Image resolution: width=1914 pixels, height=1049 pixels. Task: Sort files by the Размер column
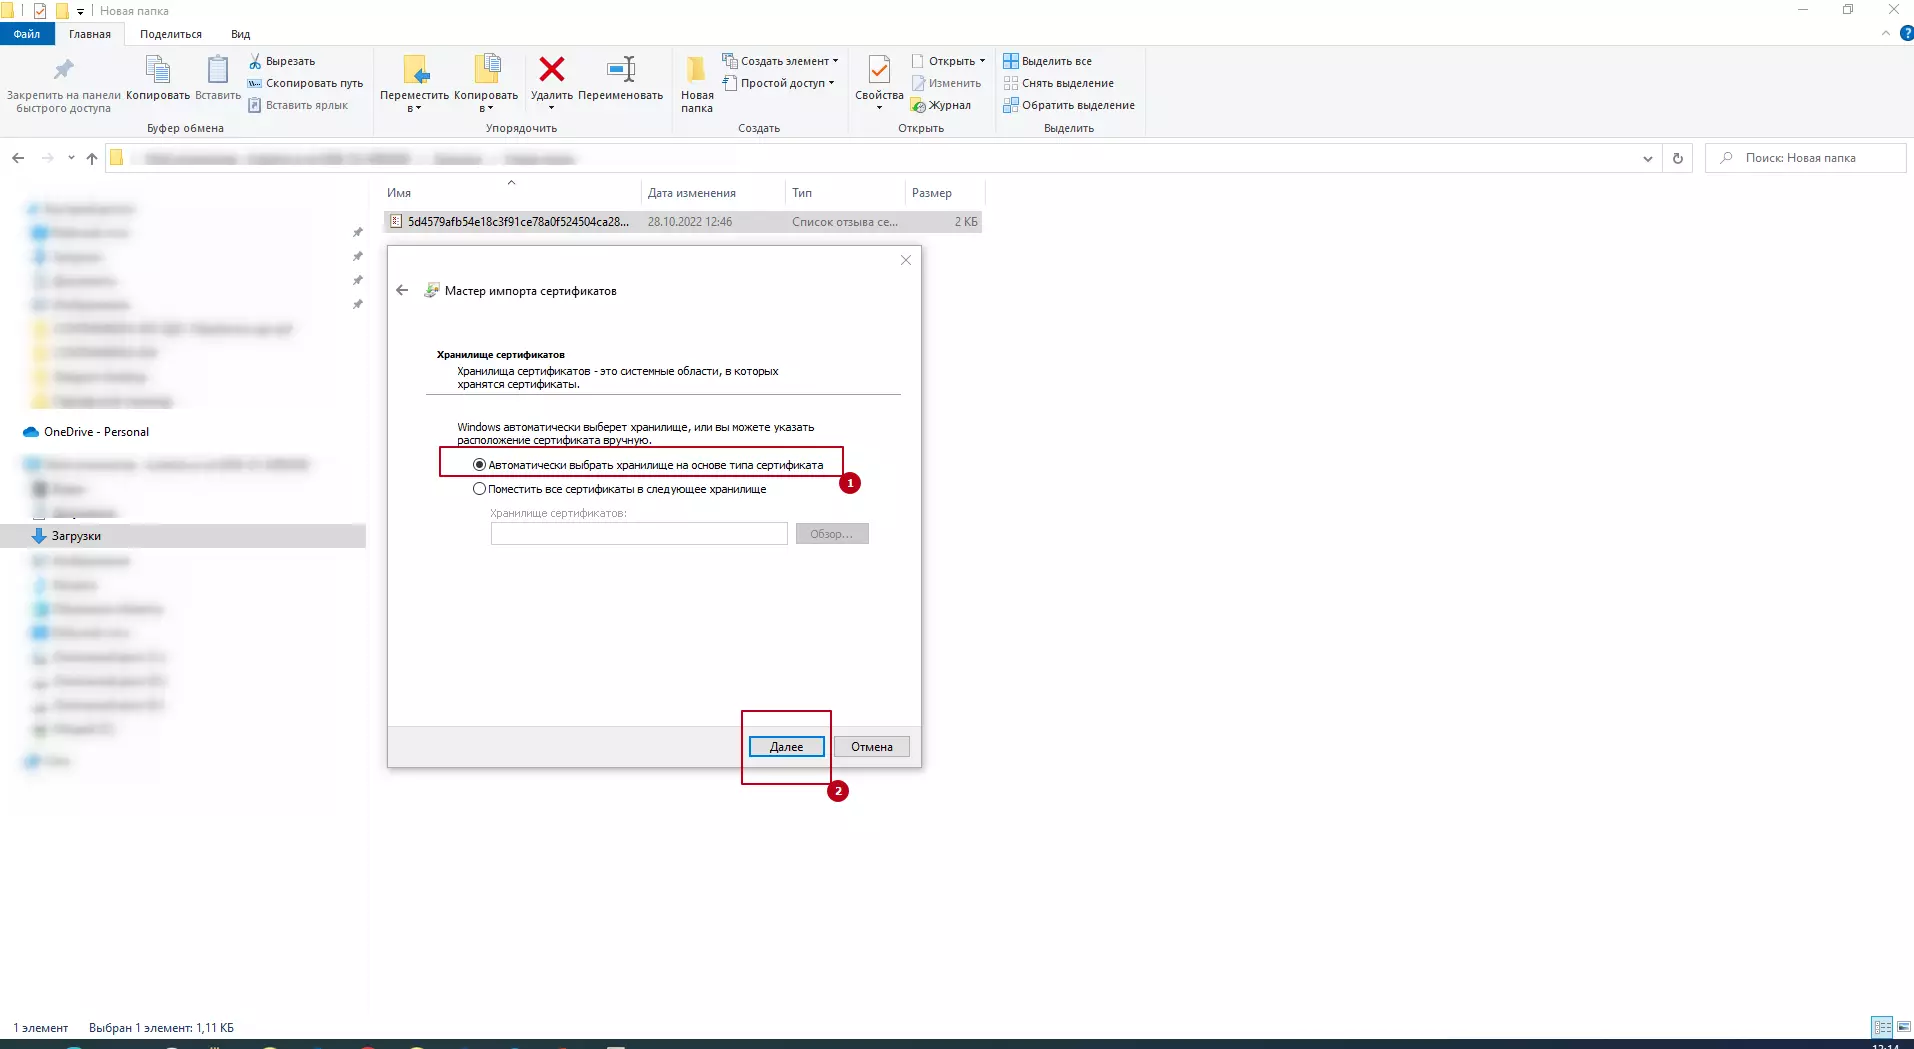click(x=944, y=193)
